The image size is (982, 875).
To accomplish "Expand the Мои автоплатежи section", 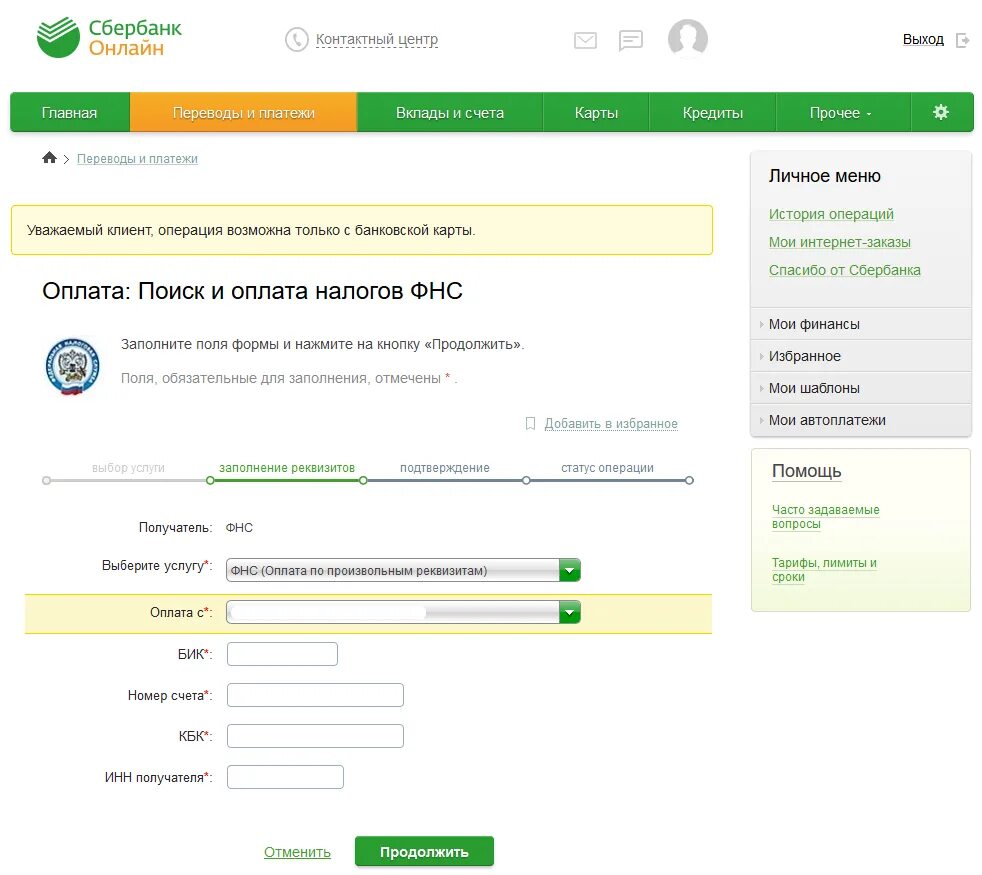I will click(861, 420).
